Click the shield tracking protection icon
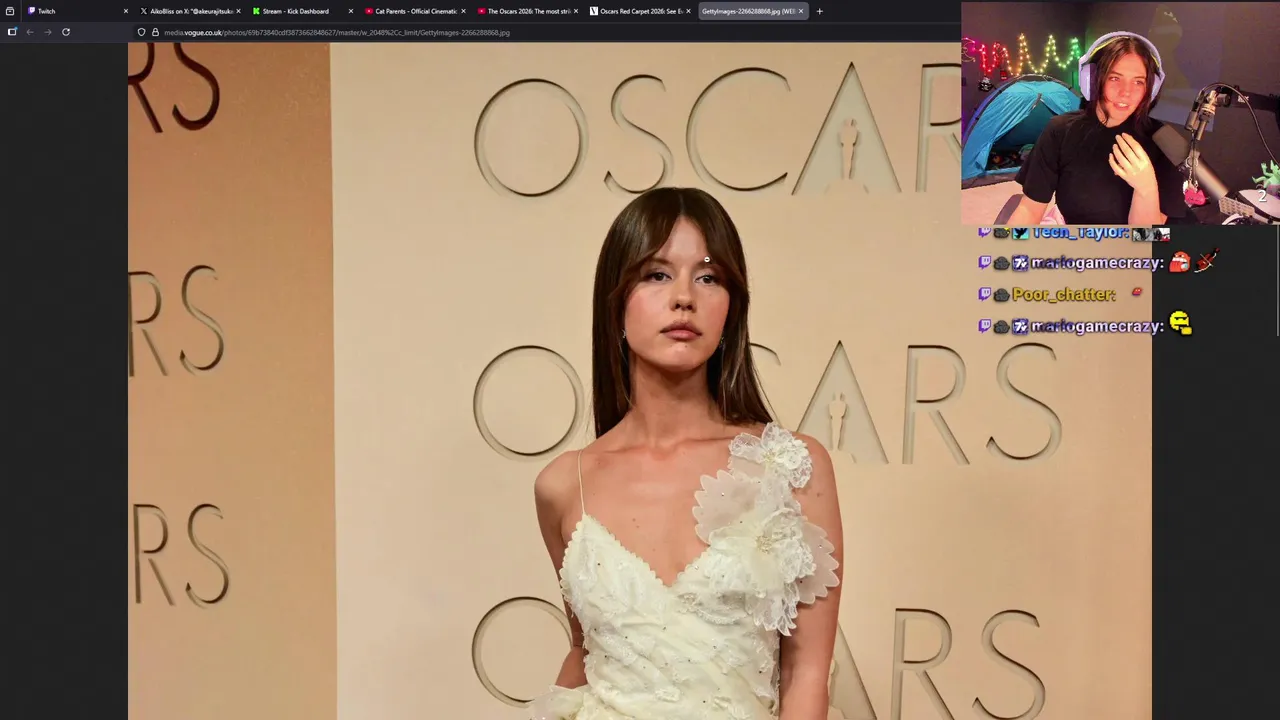This screenshot has width=1280, height=720. [x=141, y=32]
